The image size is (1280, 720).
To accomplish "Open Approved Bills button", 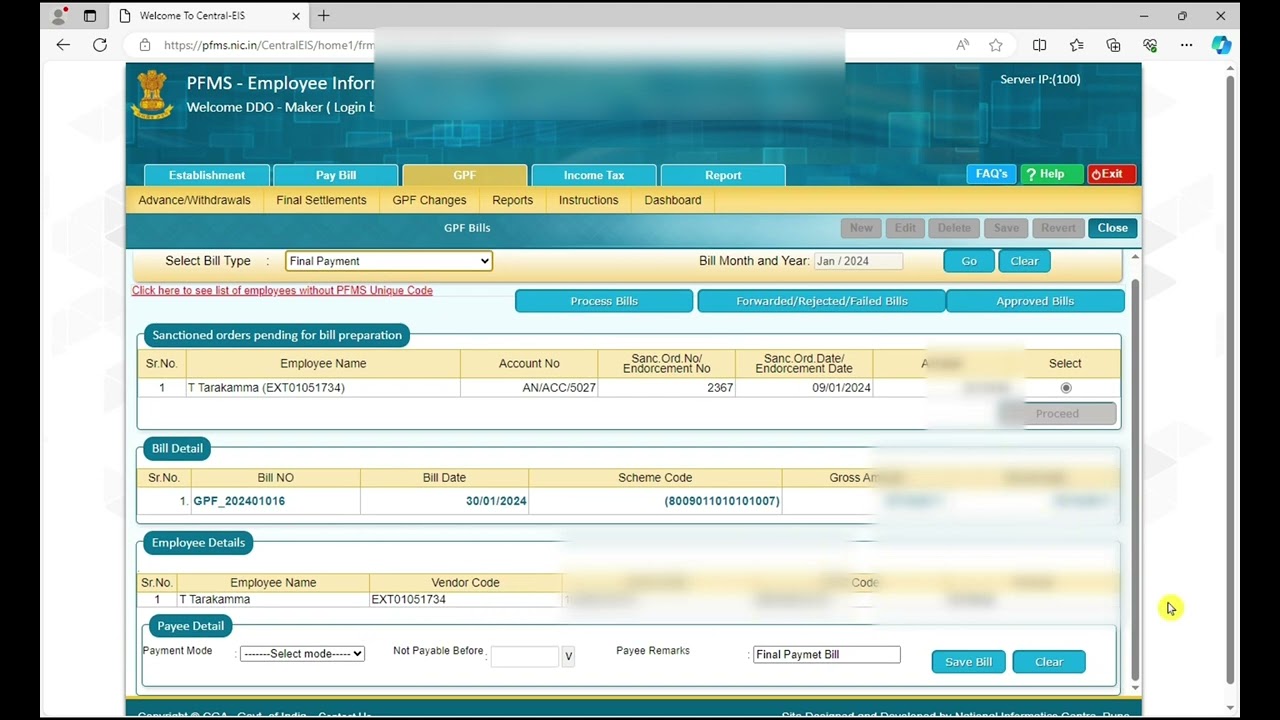I will point(1035,301).
